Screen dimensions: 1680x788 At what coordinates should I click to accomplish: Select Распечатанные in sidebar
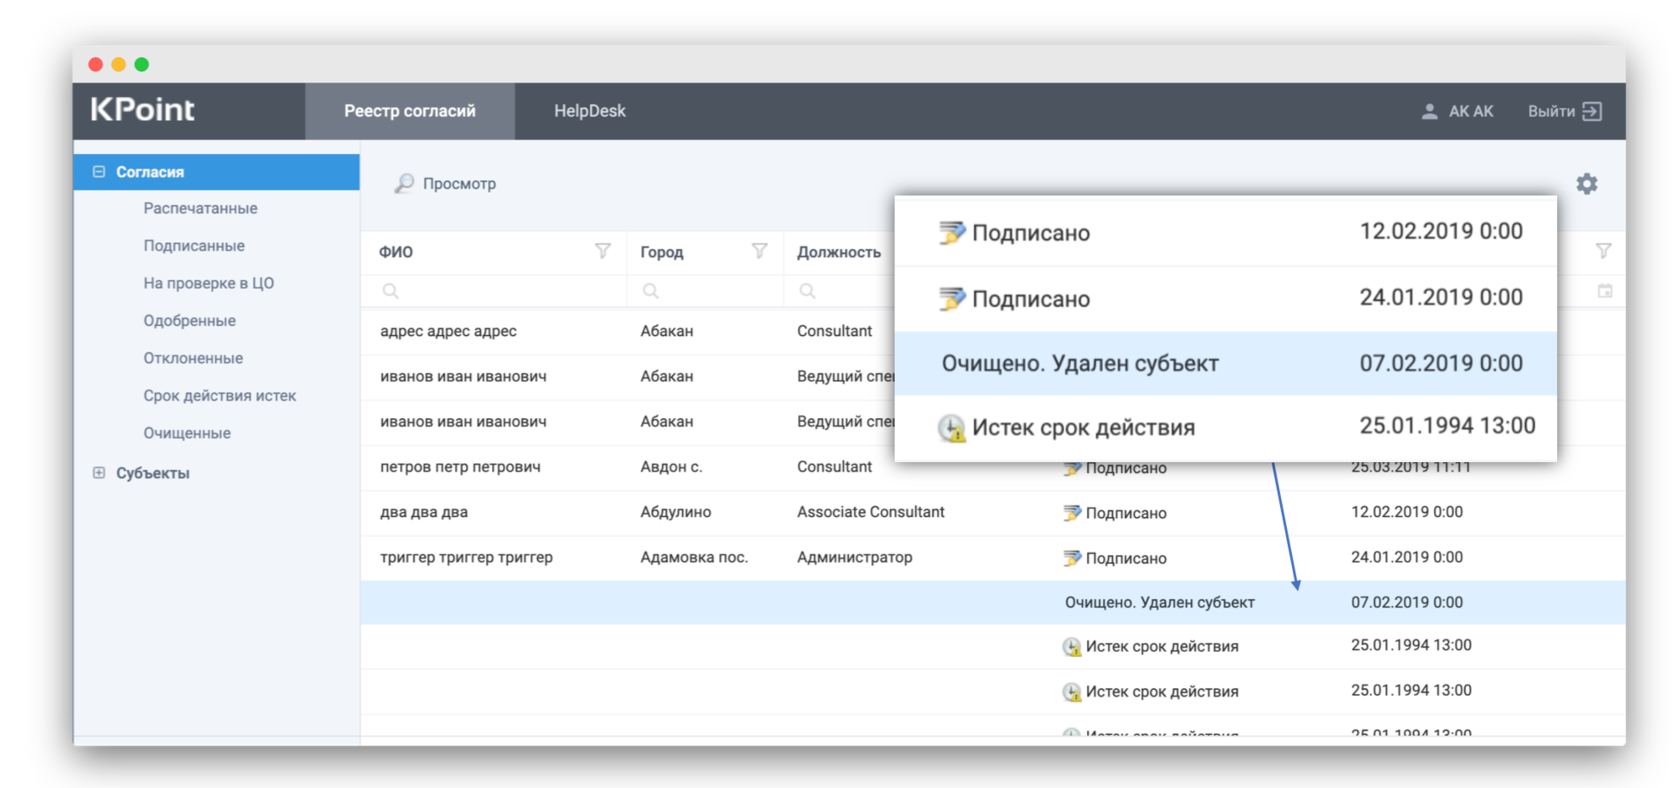(x=200, y=208)
